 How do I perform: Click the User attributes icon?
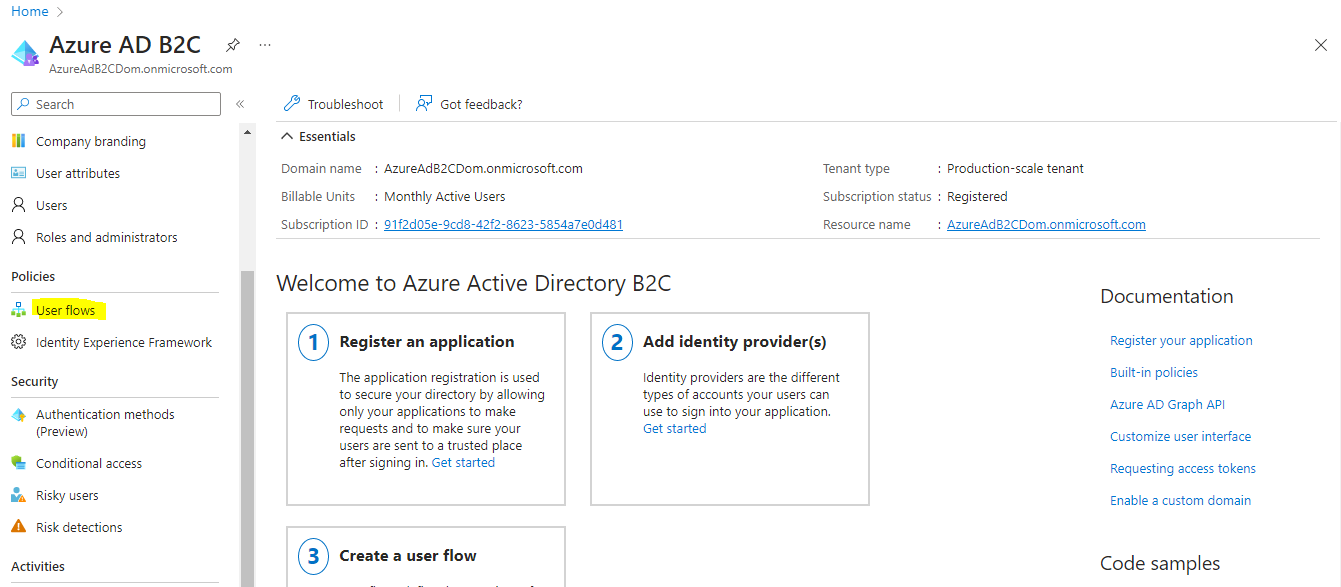(18, 173)
